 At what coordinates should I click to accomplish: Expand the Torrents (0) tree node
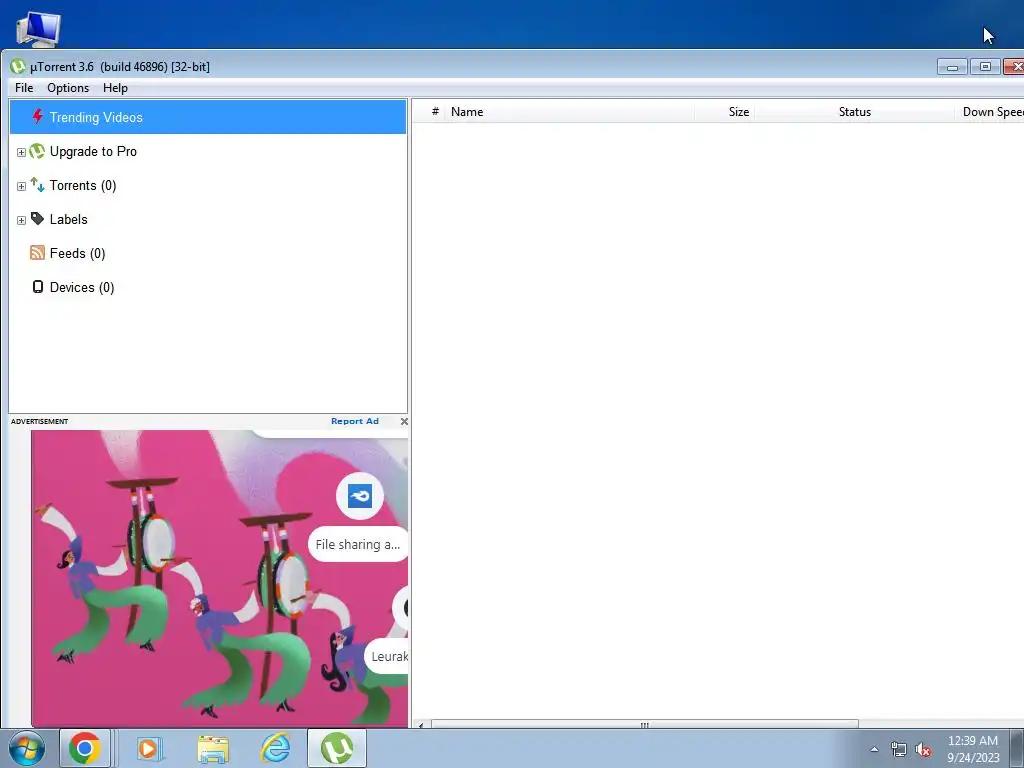(x=21, y=186)
